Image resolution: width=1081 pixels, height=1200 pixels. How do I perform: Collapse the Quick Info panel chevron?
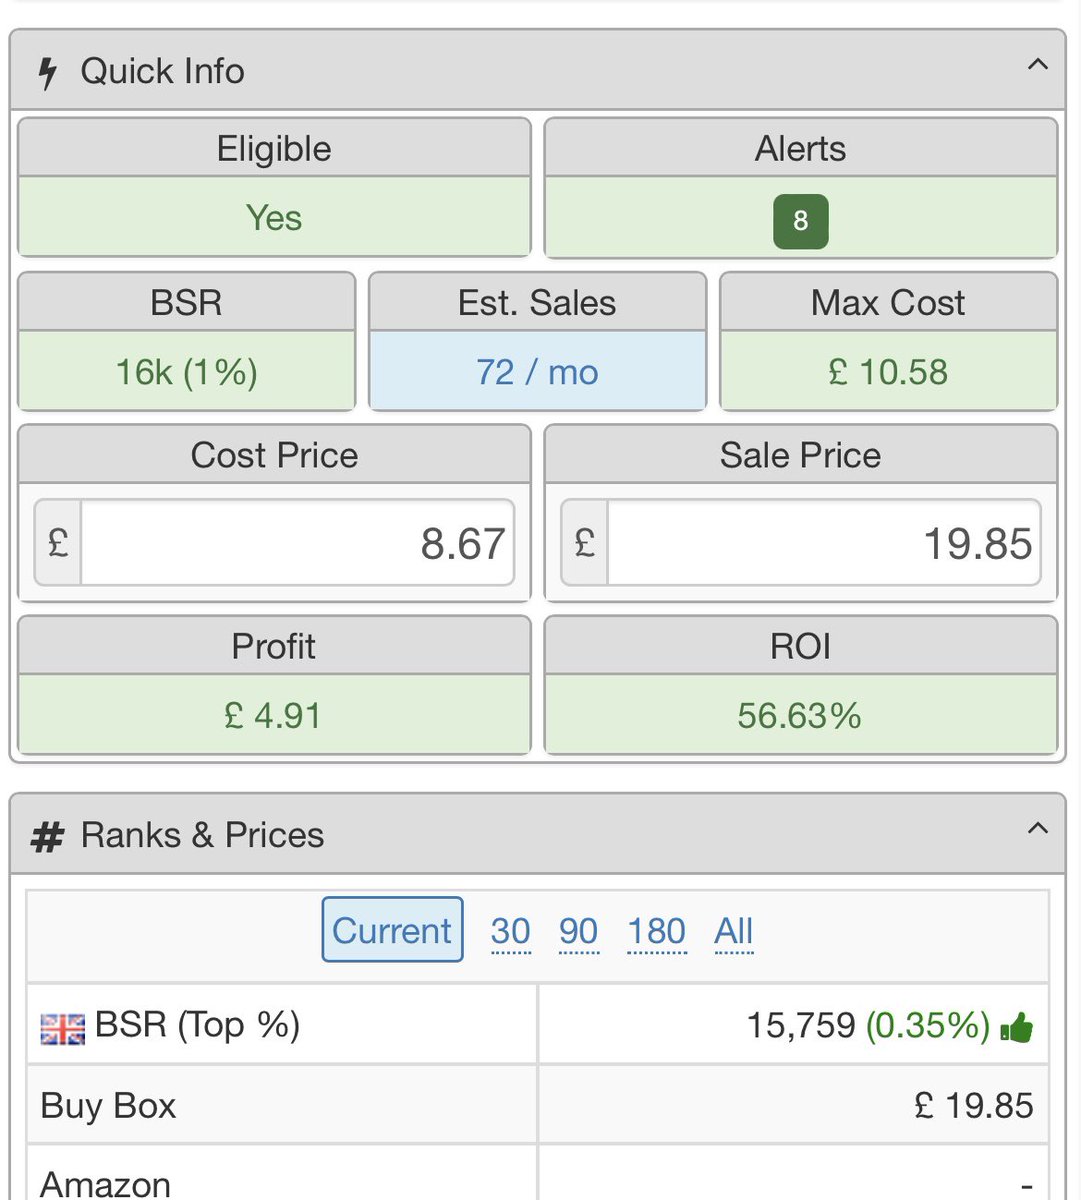1037,66
